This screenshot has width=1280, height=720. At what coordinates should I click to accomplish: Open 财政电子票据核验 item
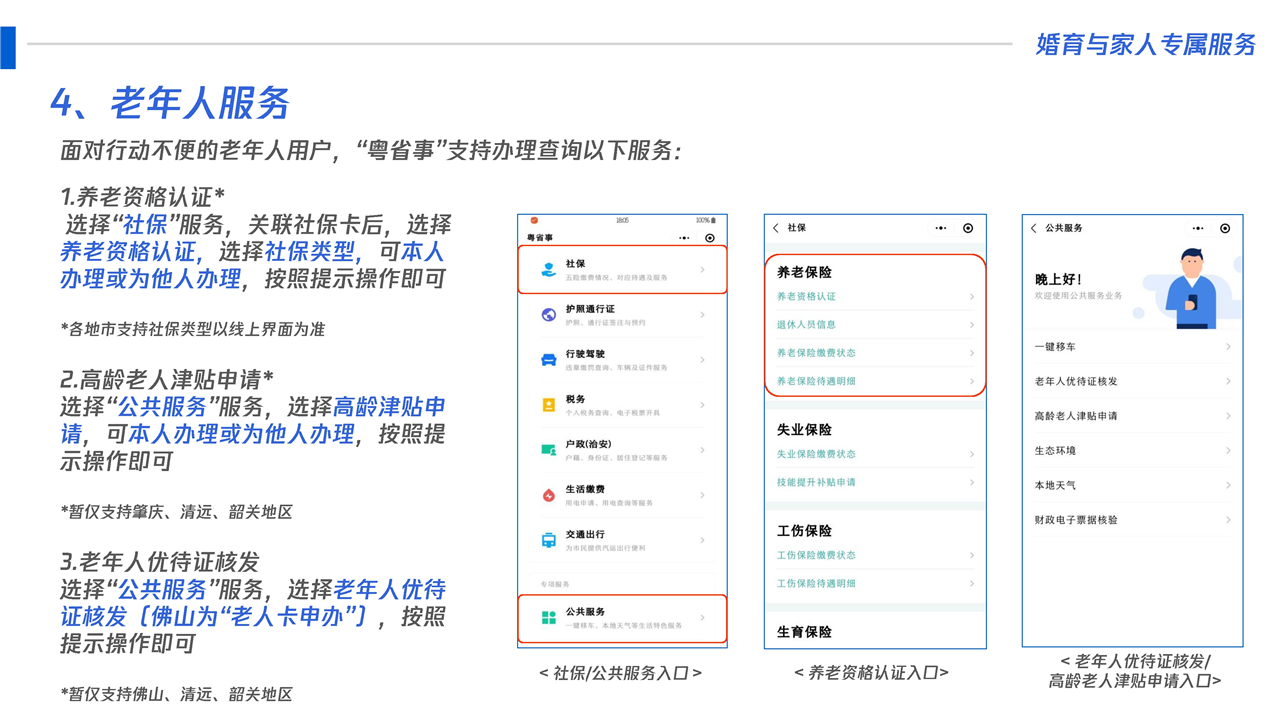point(1076,520)
